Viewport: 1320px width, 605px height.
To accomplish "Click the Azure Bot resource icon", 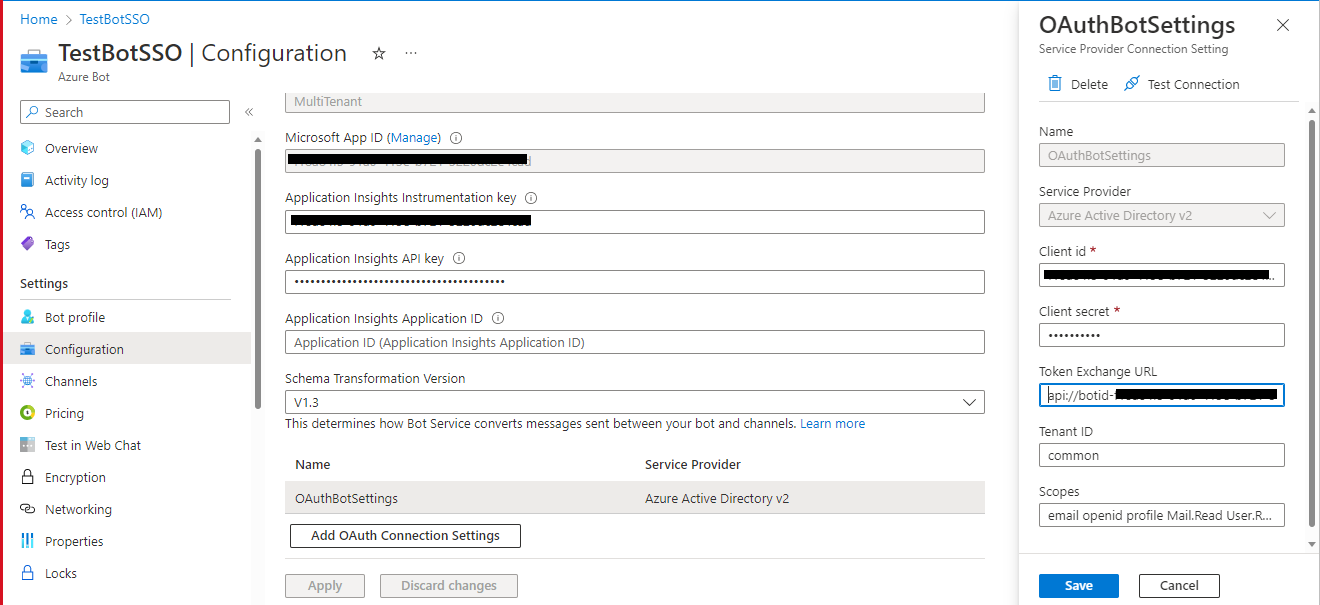I will [x=34, y=60].
